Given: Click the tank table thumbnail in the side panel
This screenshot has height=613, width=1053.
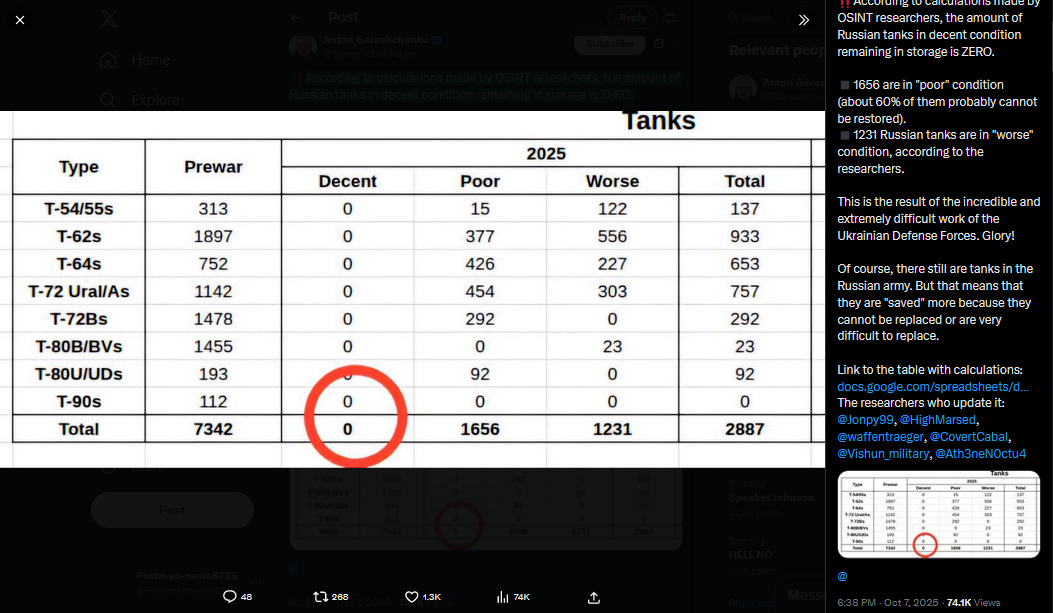Looking at the screenshot, I should 938,514.
